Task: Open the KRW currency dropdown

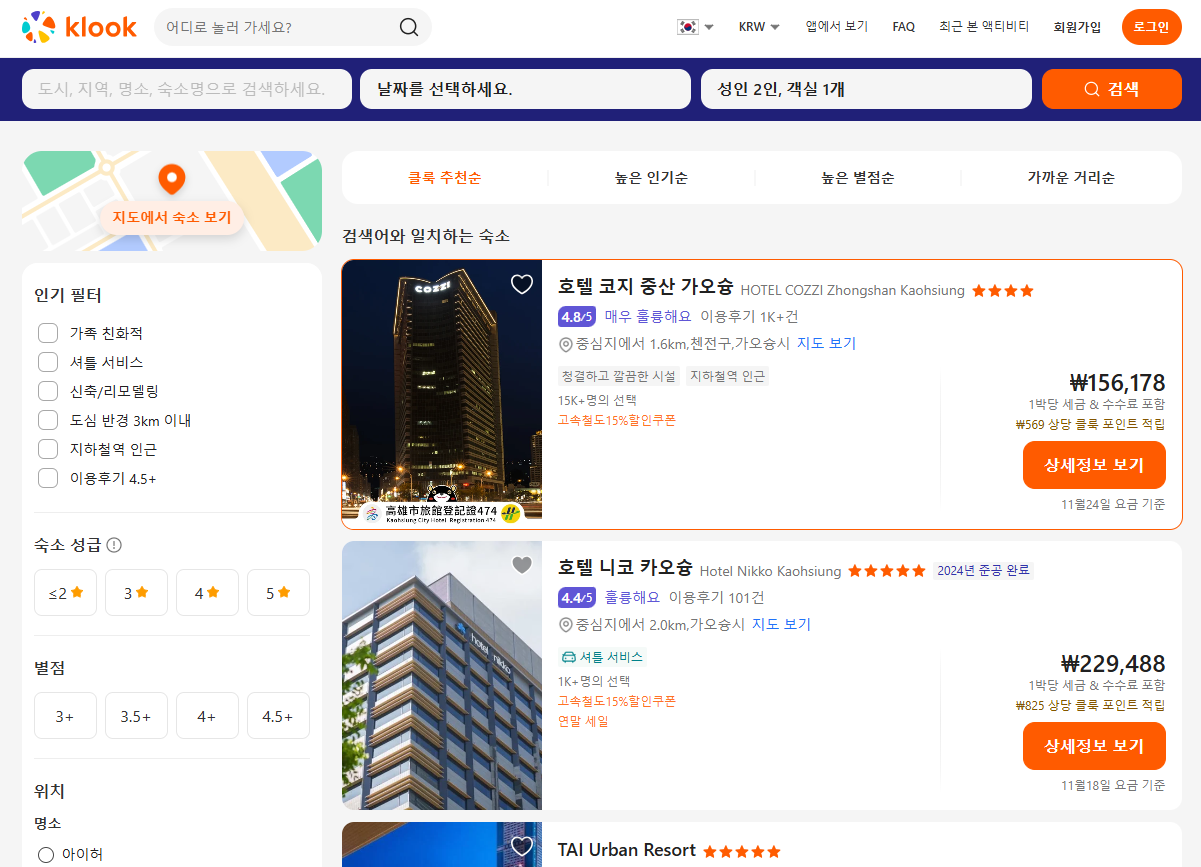Action: pyautogui.click(x=759, y=27)
